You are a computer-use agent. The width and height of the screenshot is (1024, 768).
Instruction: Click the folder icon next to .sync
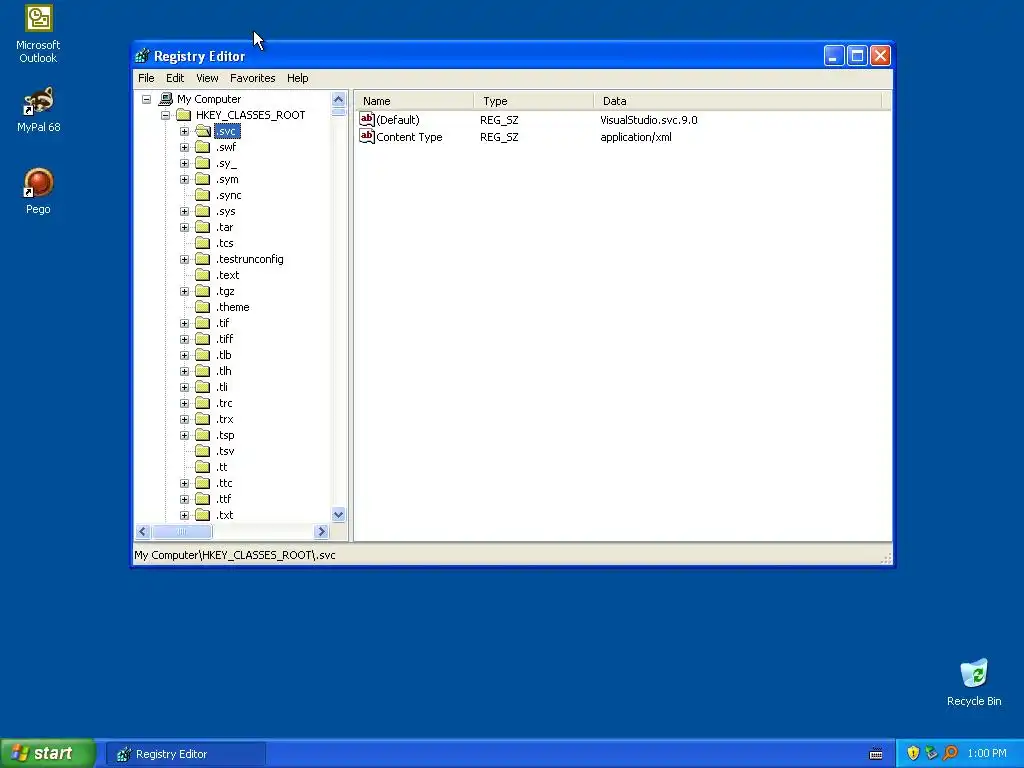point(202,195)
